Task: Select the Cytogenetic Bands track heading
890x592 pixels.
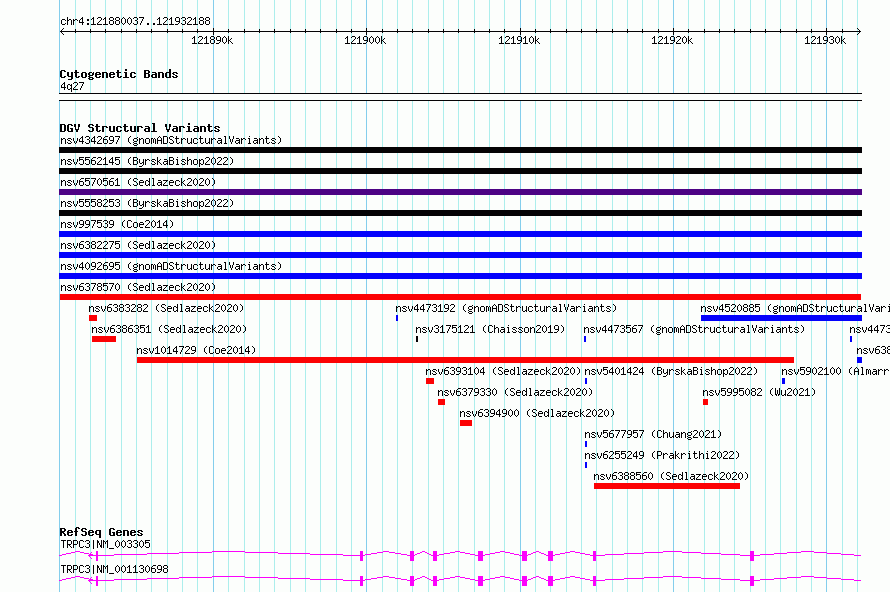Action: pyautogui.click(x=119, y=74)
